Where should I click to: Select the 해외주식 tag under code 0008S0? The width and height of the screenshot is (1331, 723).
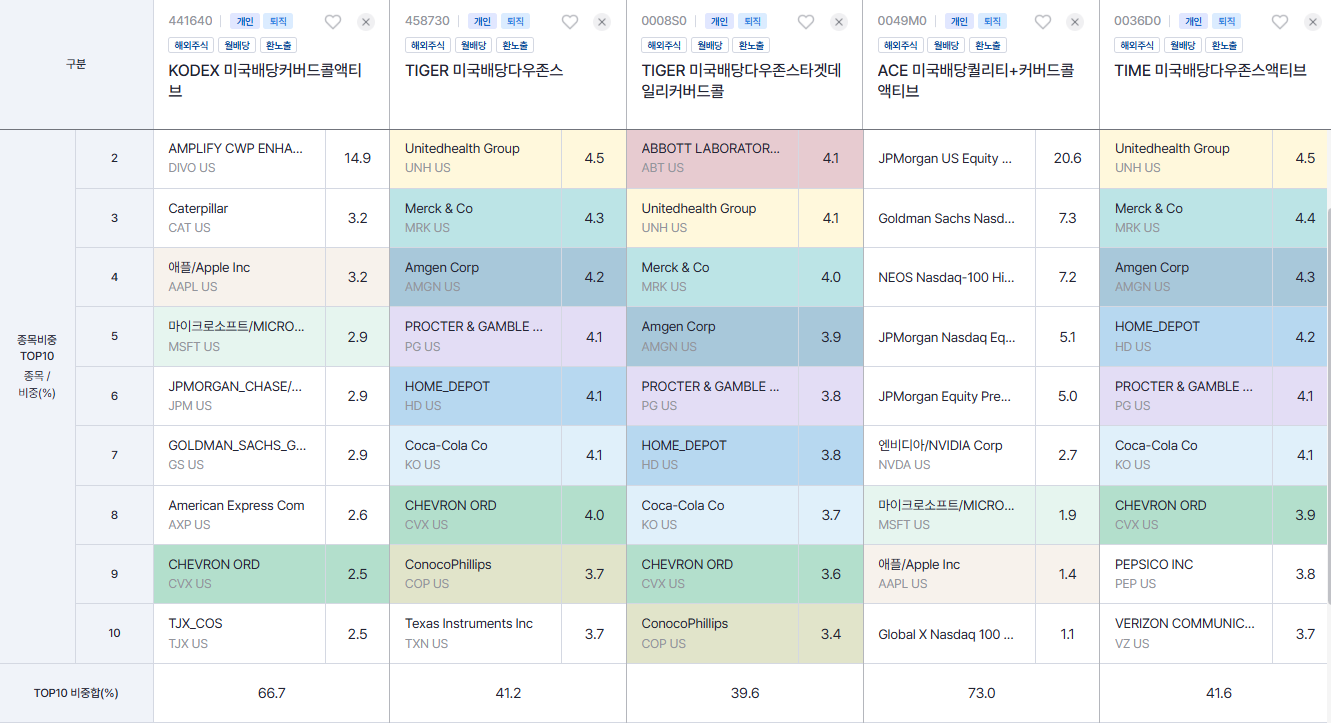[x=664, y=45]
